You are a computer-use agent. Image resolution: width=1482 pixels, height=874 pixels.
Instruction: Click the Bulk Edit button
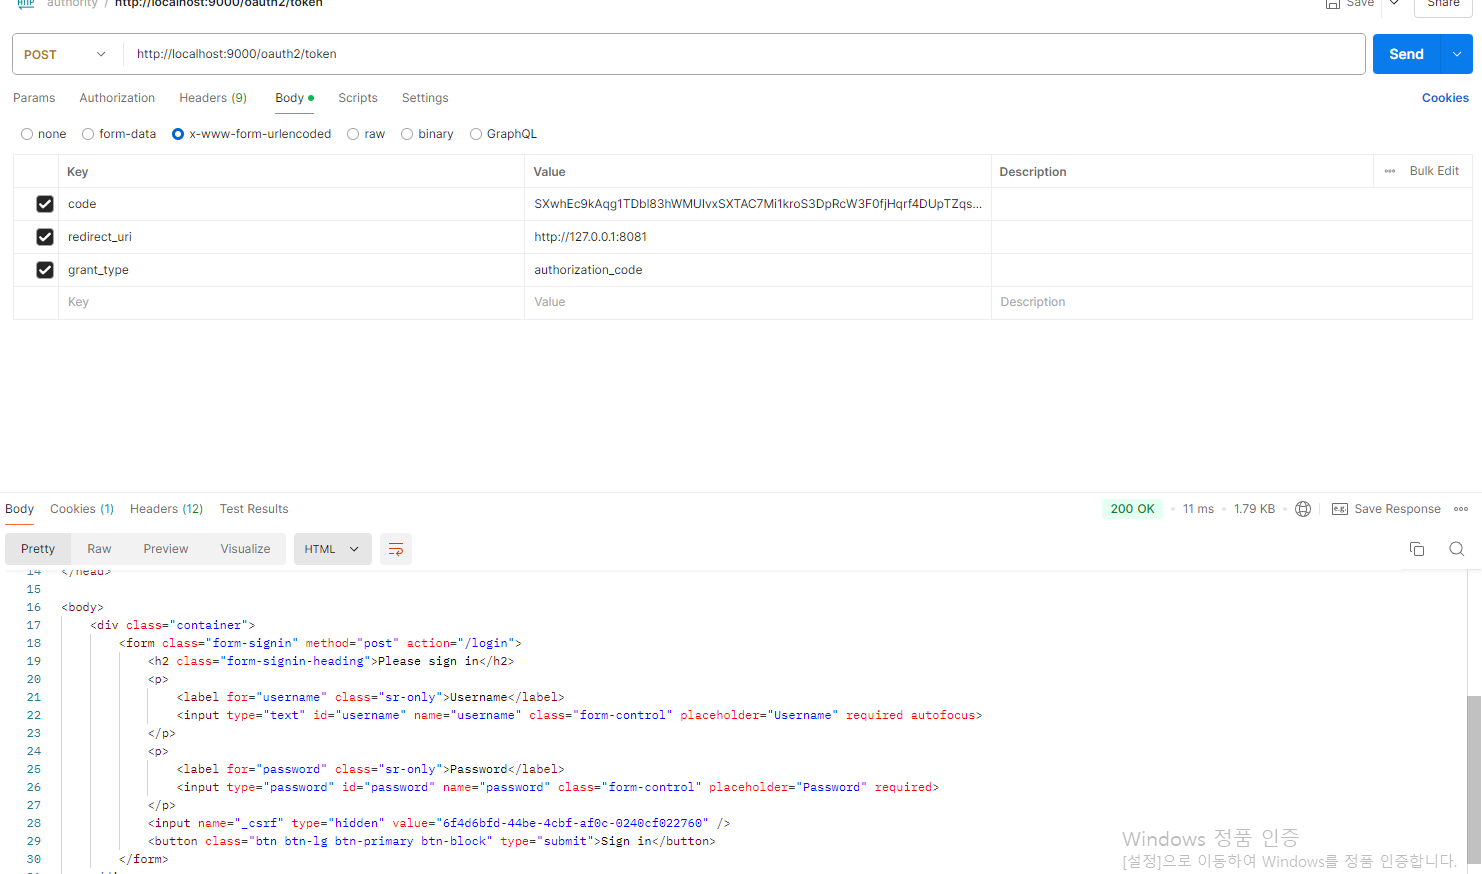click(1434, 171)
